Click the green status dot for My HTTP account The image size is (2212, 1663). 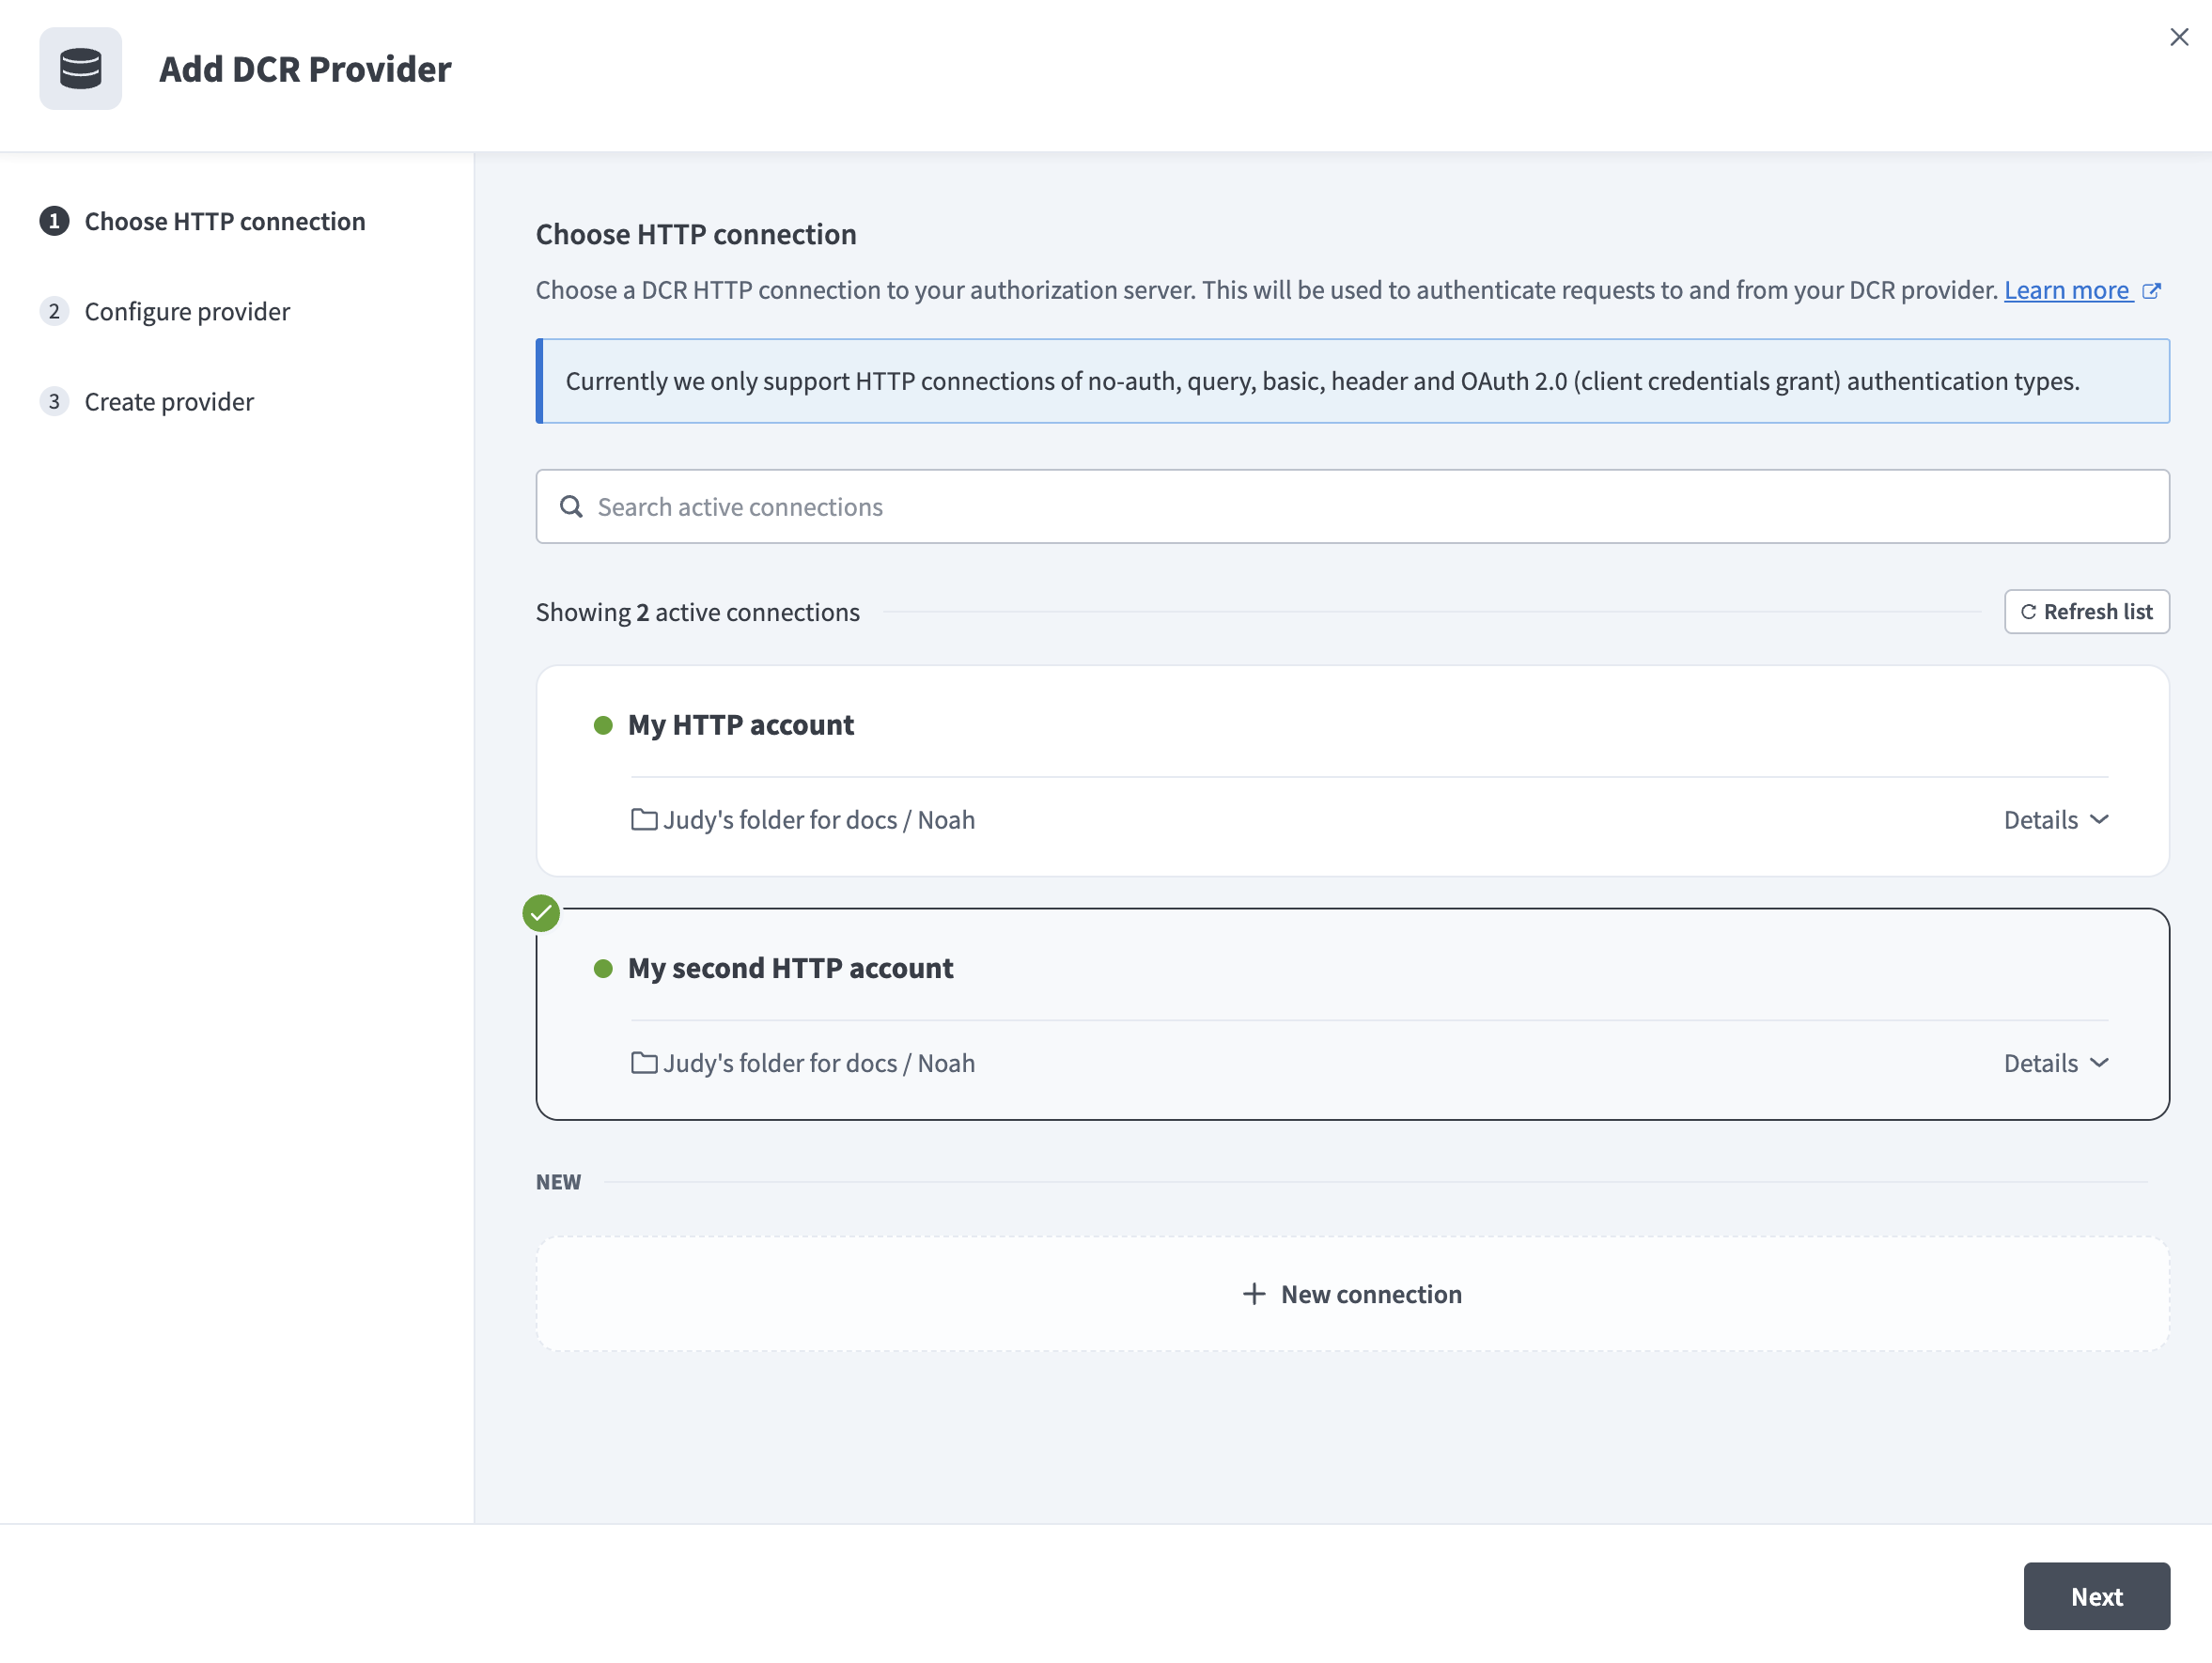[603, 725]
